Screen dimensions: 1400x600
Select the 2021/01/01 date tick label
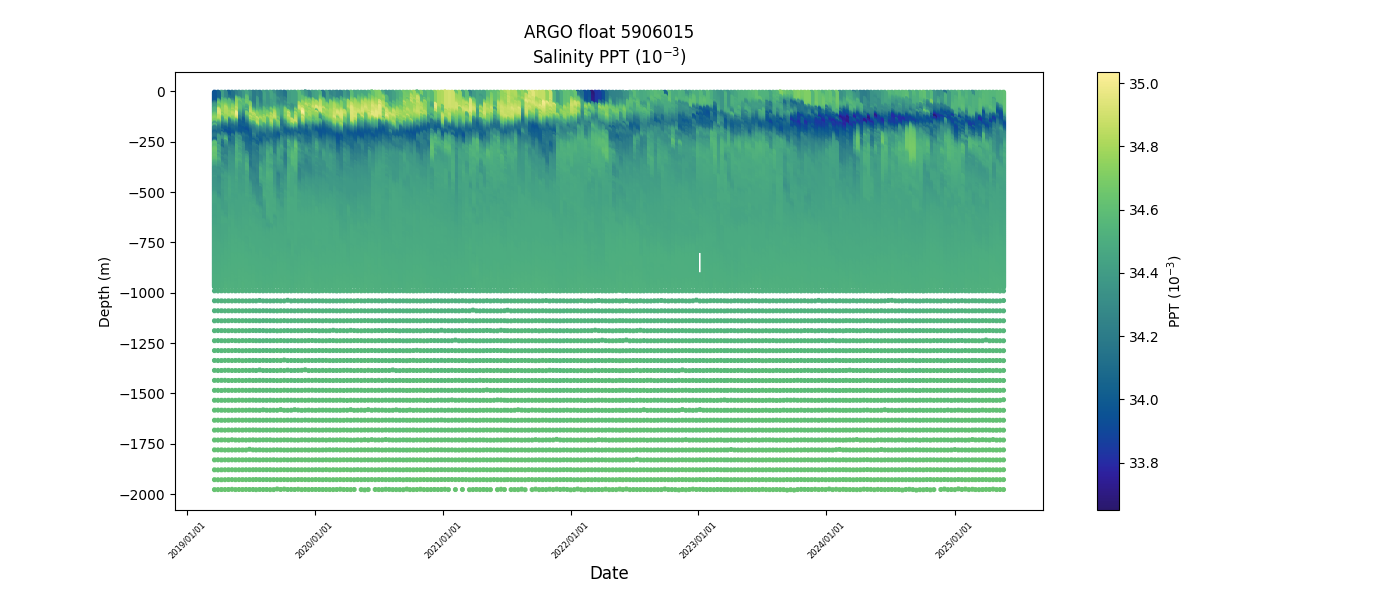point(443,539)
